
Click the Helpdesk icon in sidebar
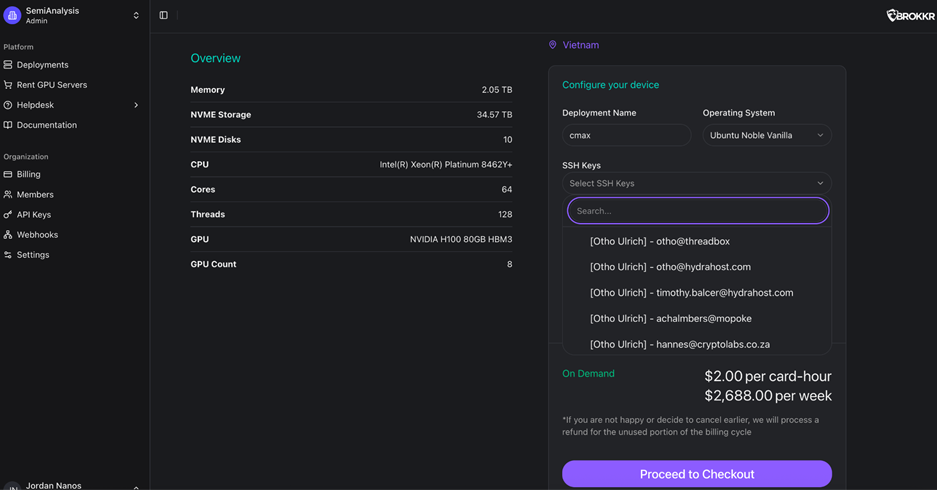(8, 105)
